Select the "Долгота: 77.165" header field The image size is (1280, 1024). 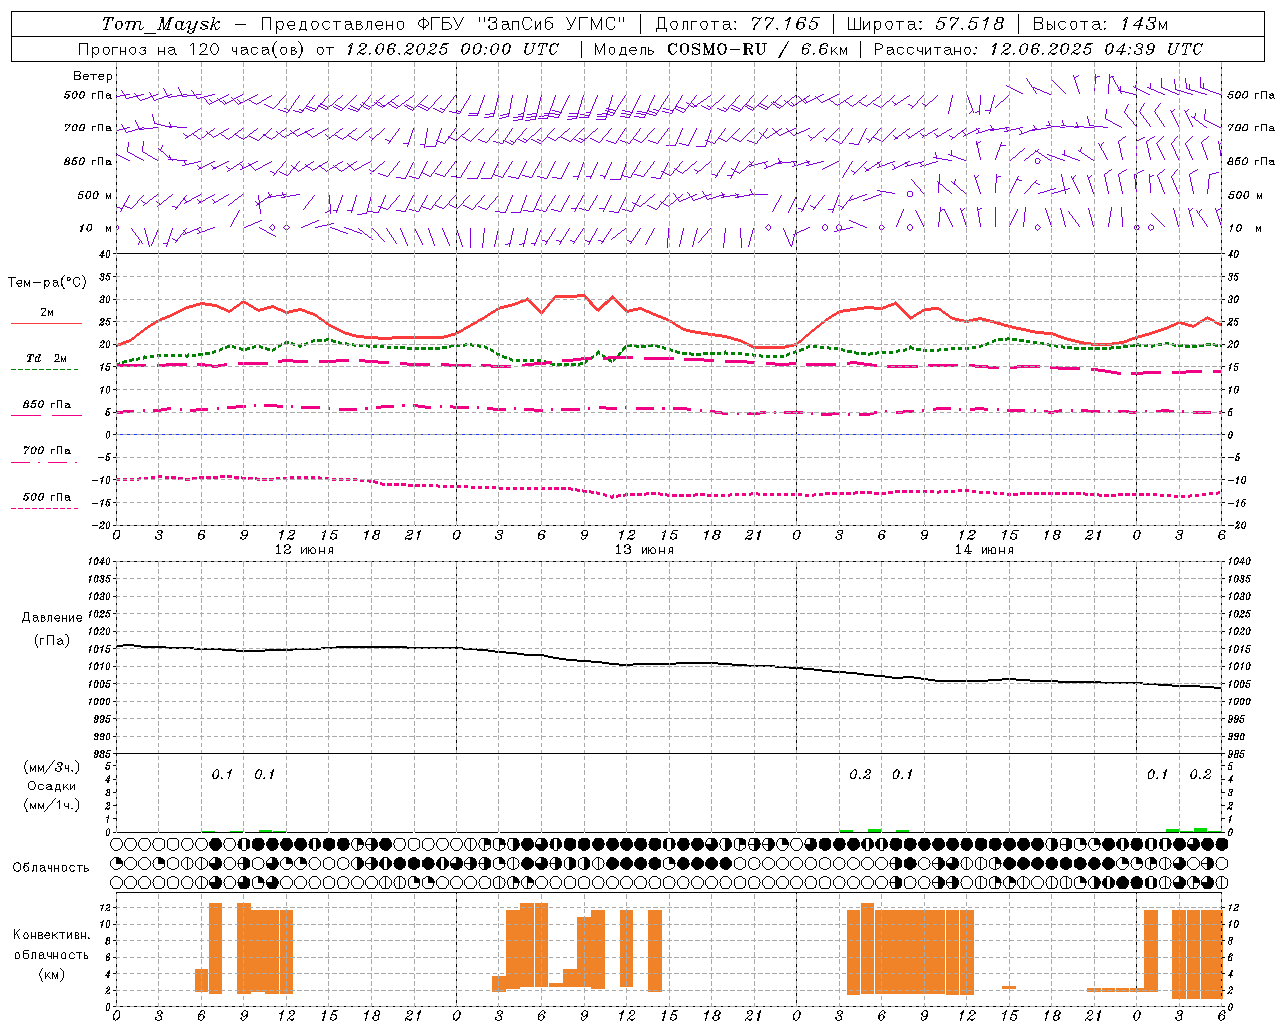[736, 24]
